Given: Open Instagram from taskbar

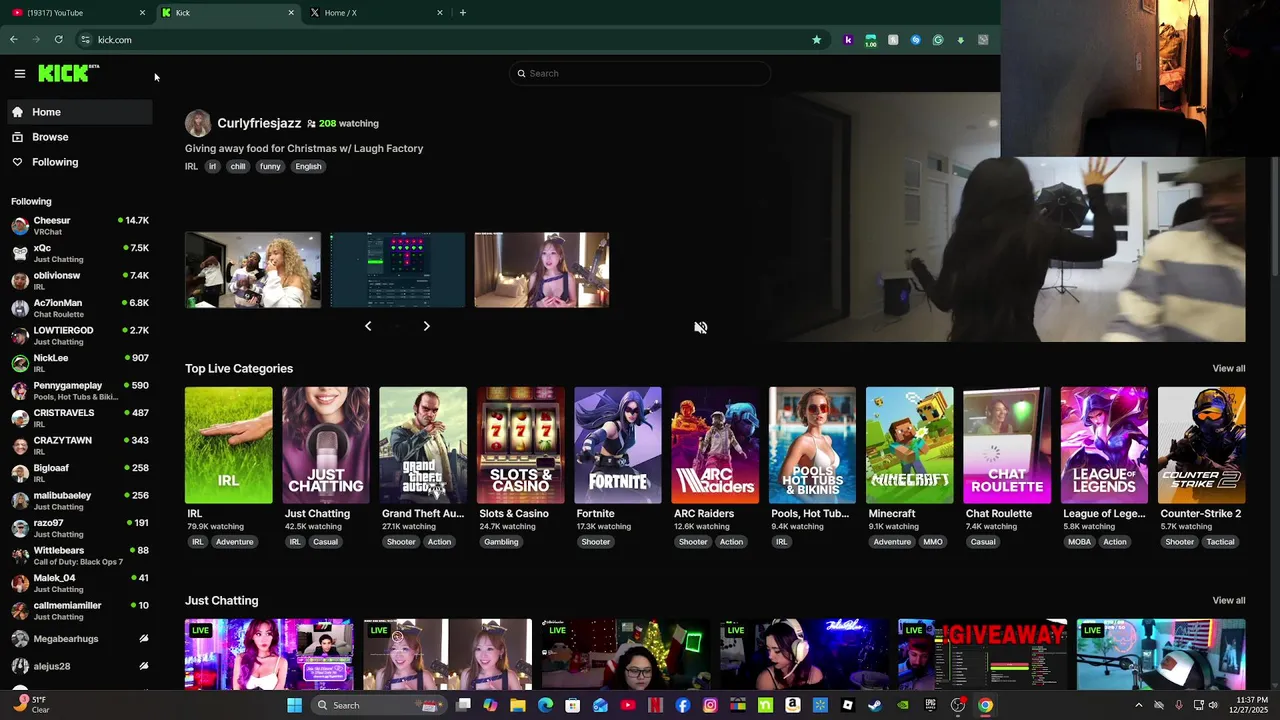Looking at the screenshot, I should coord(710,705).
